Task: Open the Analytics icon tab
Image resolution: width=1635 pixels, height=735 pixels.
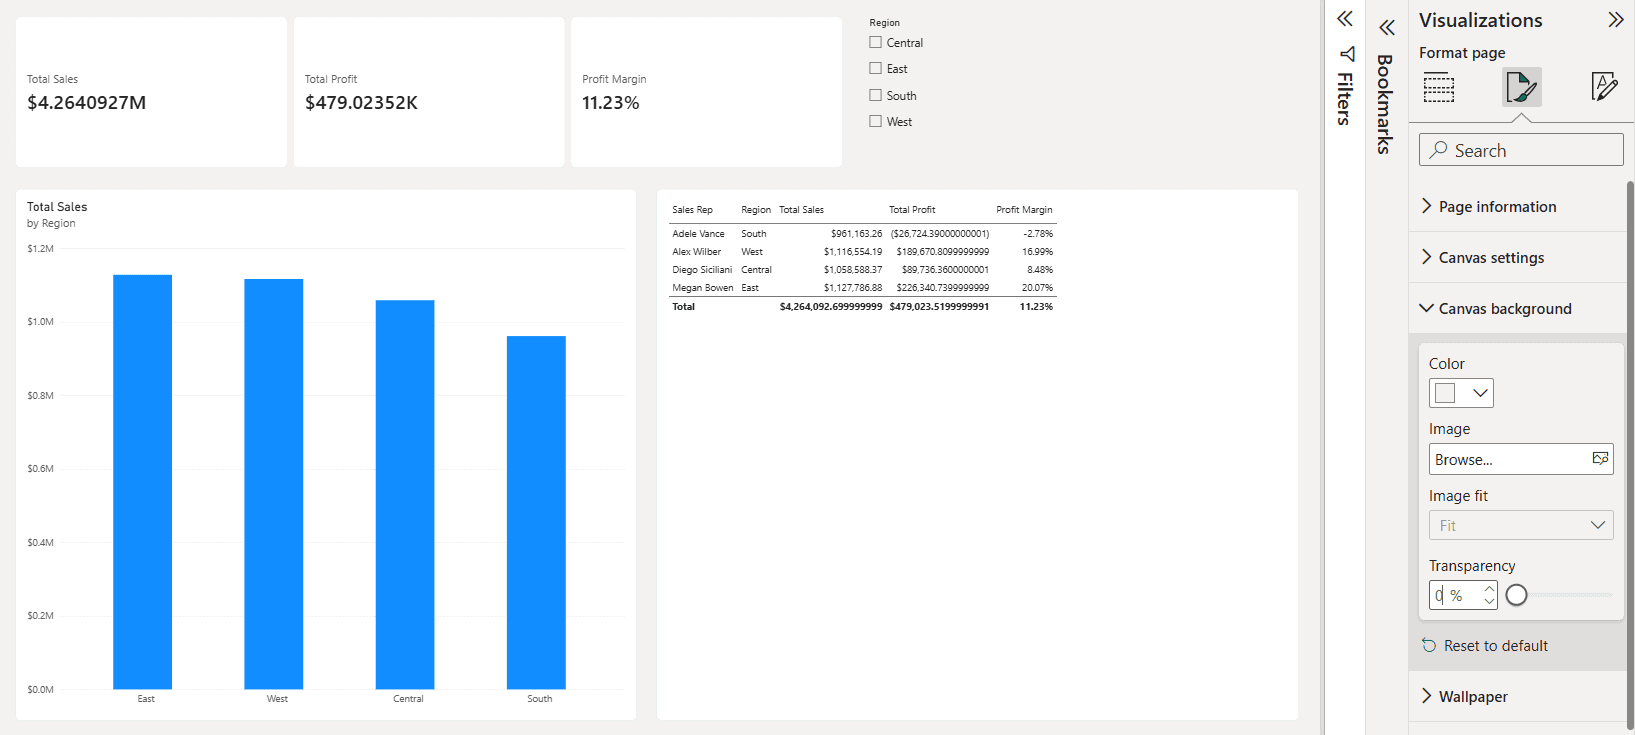Action: coord(1603,87)
